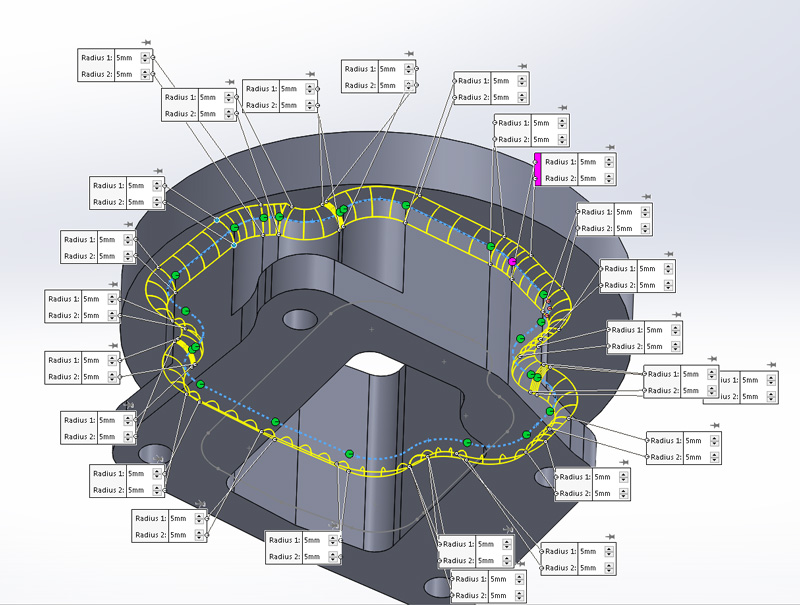Click the pin above the bottom-left-most callout
Image resolution: width=800 pixels, height=605 pixels.
(x=202, y=505)
